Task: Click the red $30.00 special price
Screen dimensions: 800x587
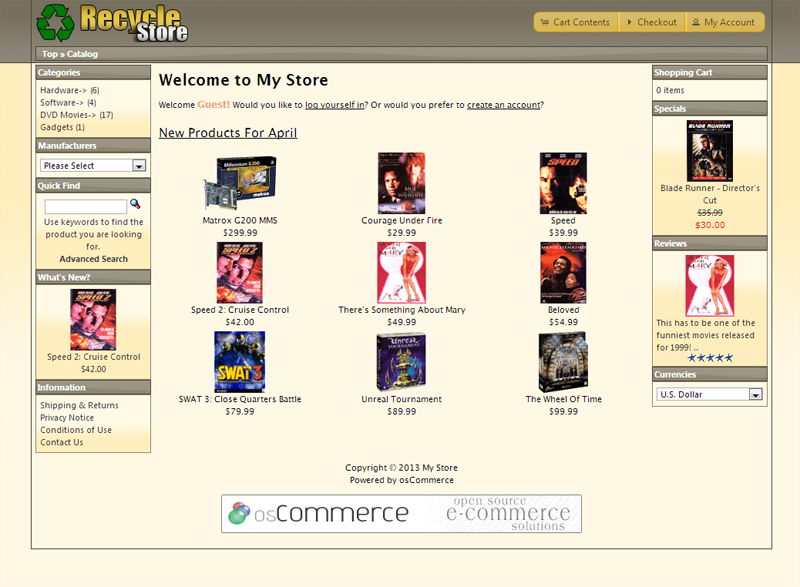Action: (x=710, y=225)
